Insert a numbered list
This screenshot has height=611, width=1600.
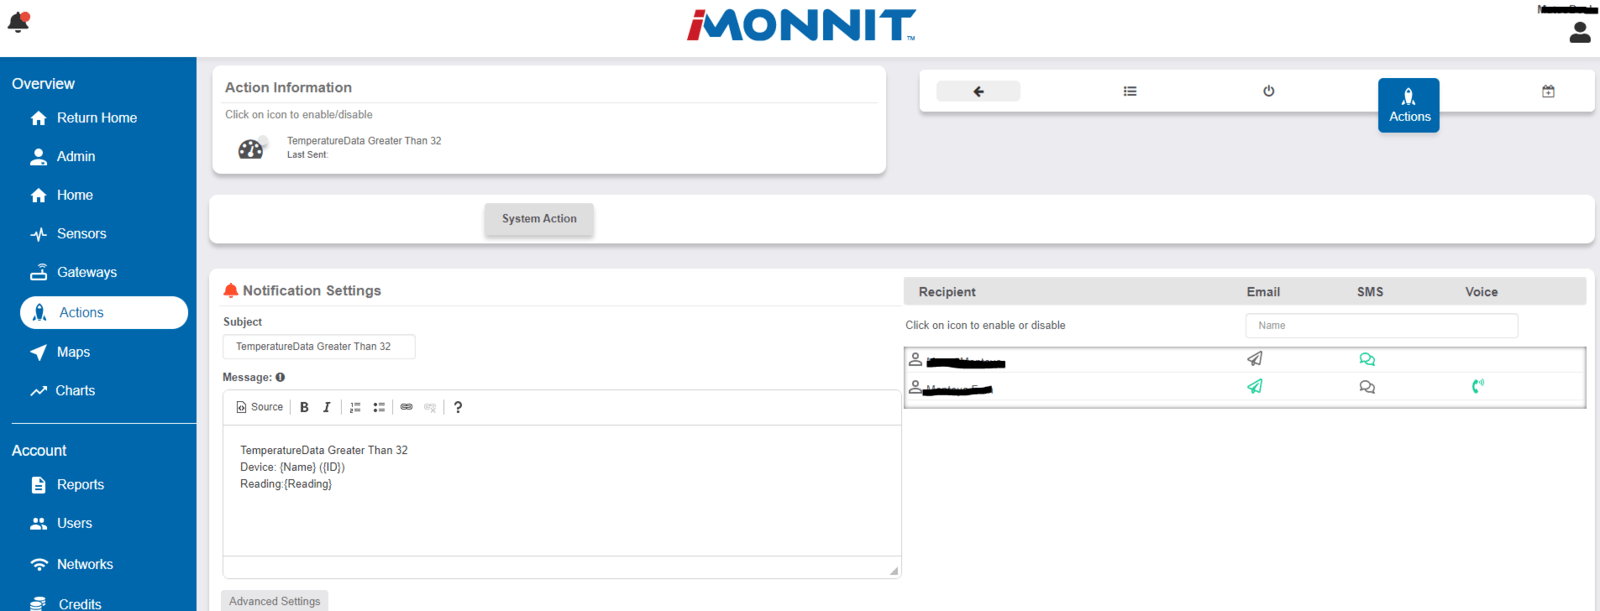pos(355,407)
